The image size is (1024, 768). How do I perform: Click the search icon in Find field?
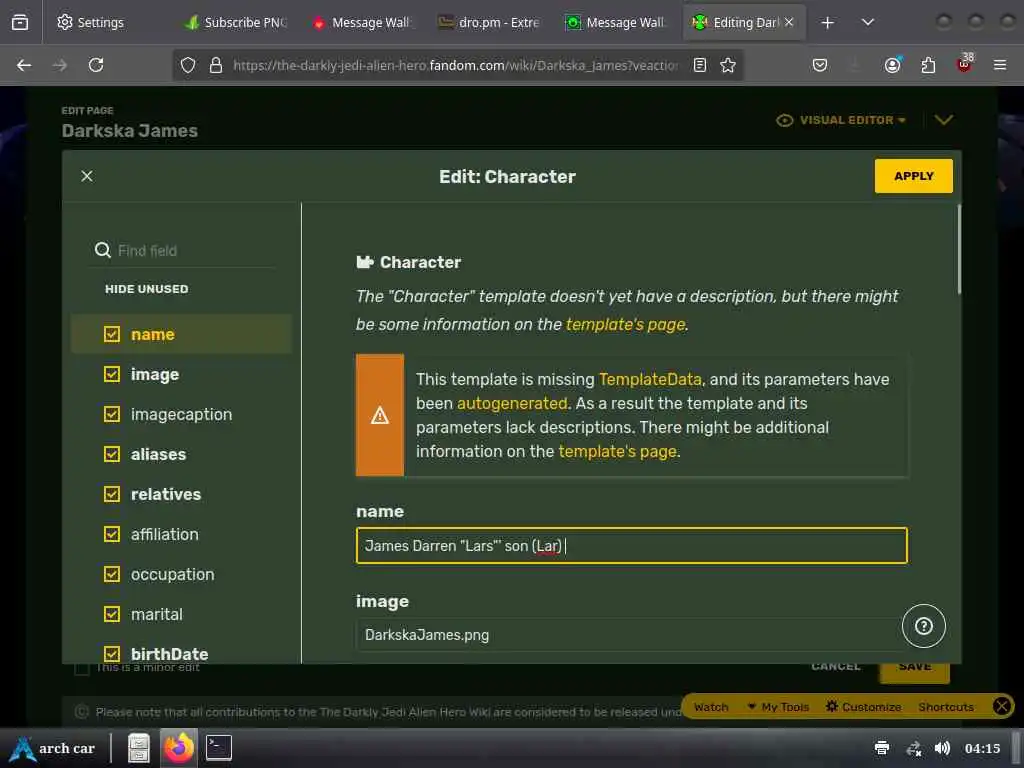[103, 250]
